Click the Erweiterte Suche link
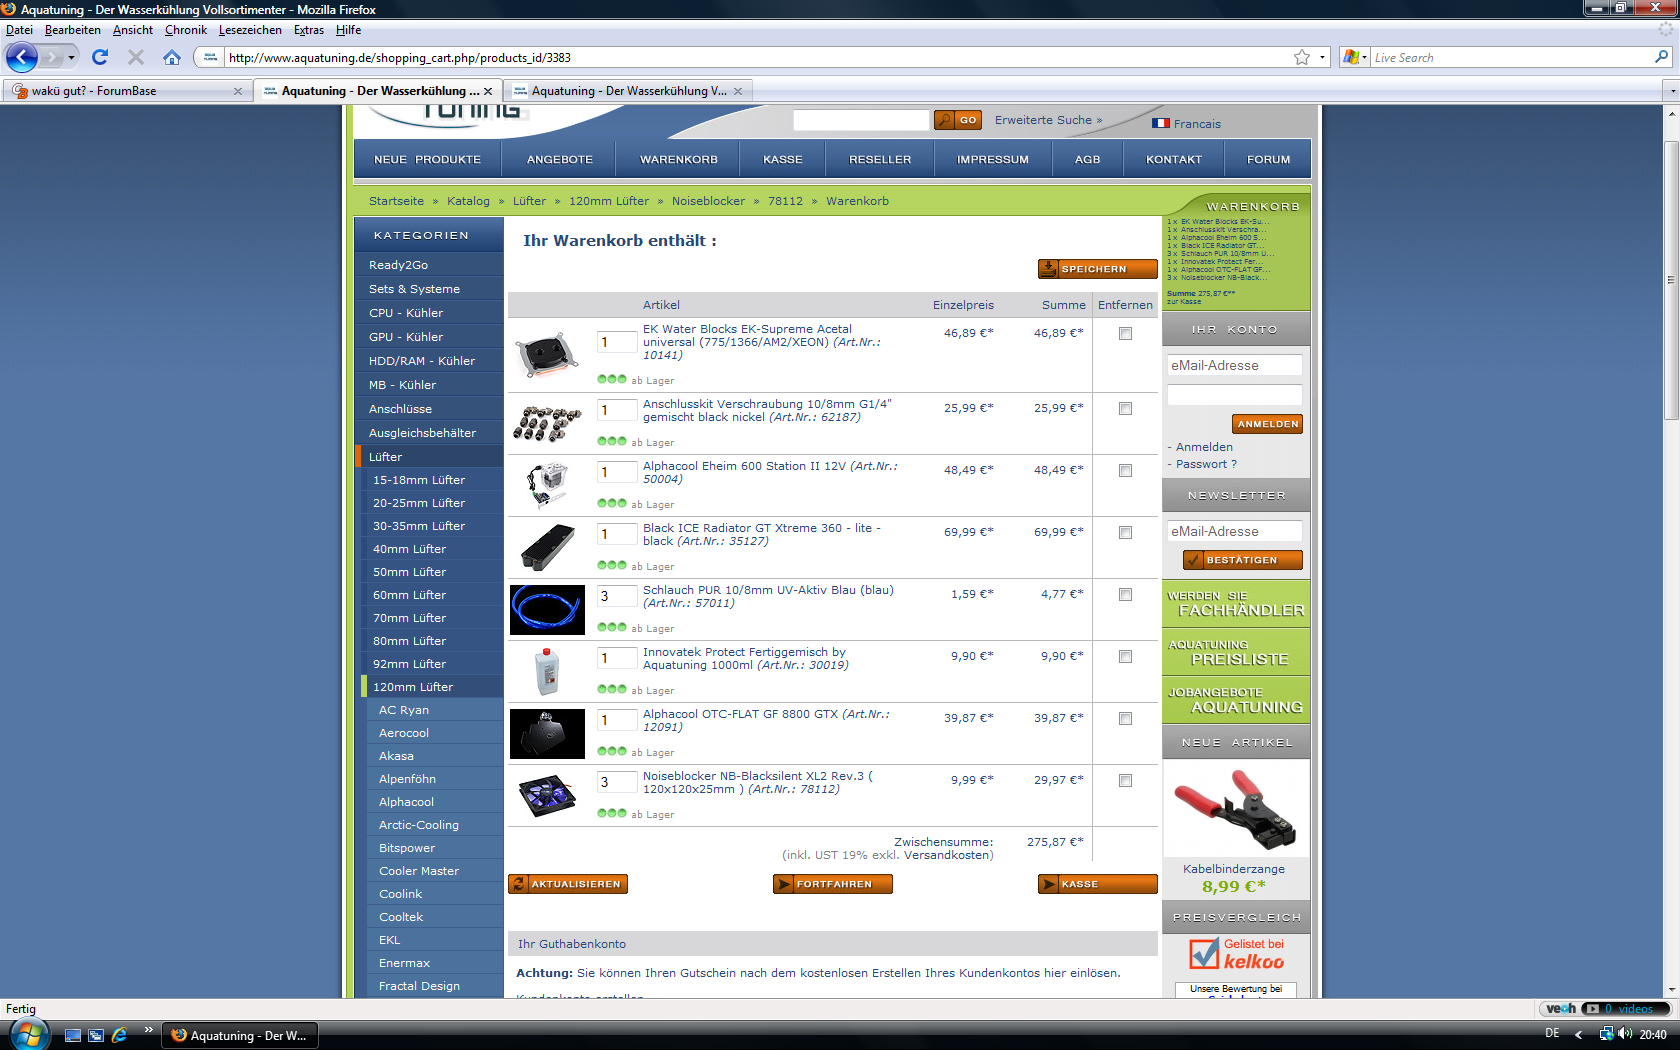This screenshot has height=1050, width=1680. [x=1048, y=120]
